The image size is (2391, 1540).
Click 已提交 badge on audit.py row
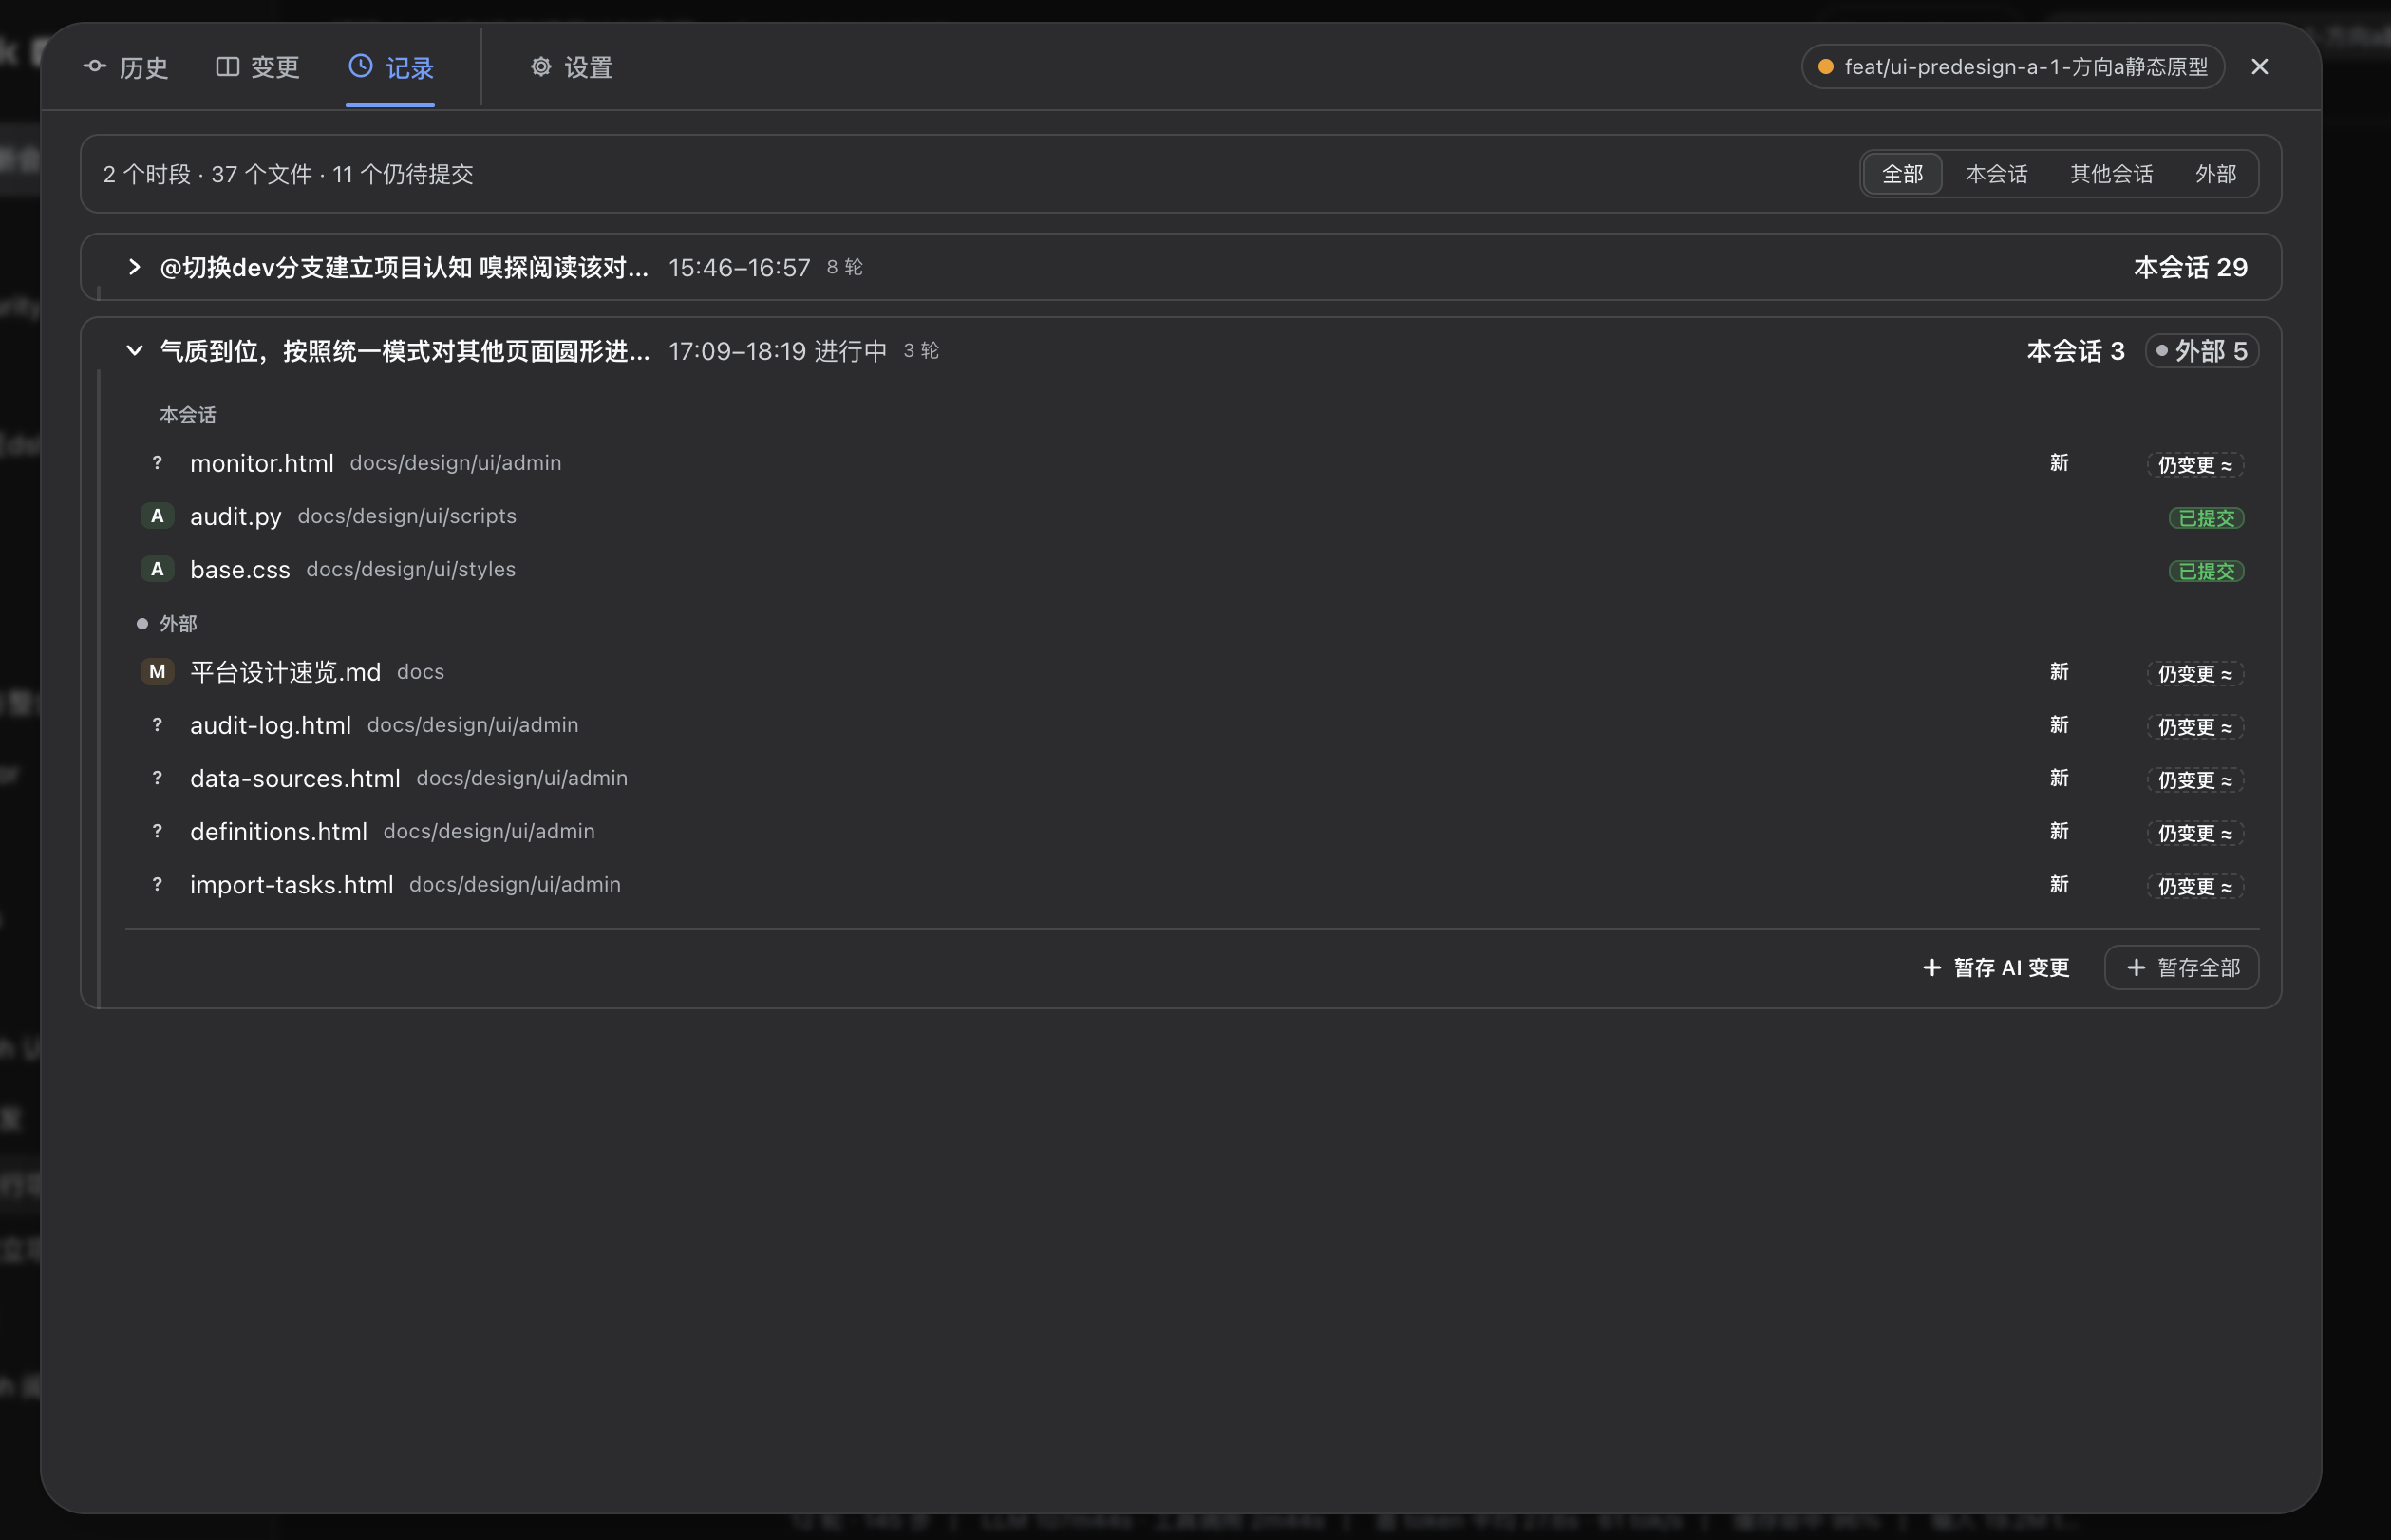pyautogui.click(x=2206, y=518)
